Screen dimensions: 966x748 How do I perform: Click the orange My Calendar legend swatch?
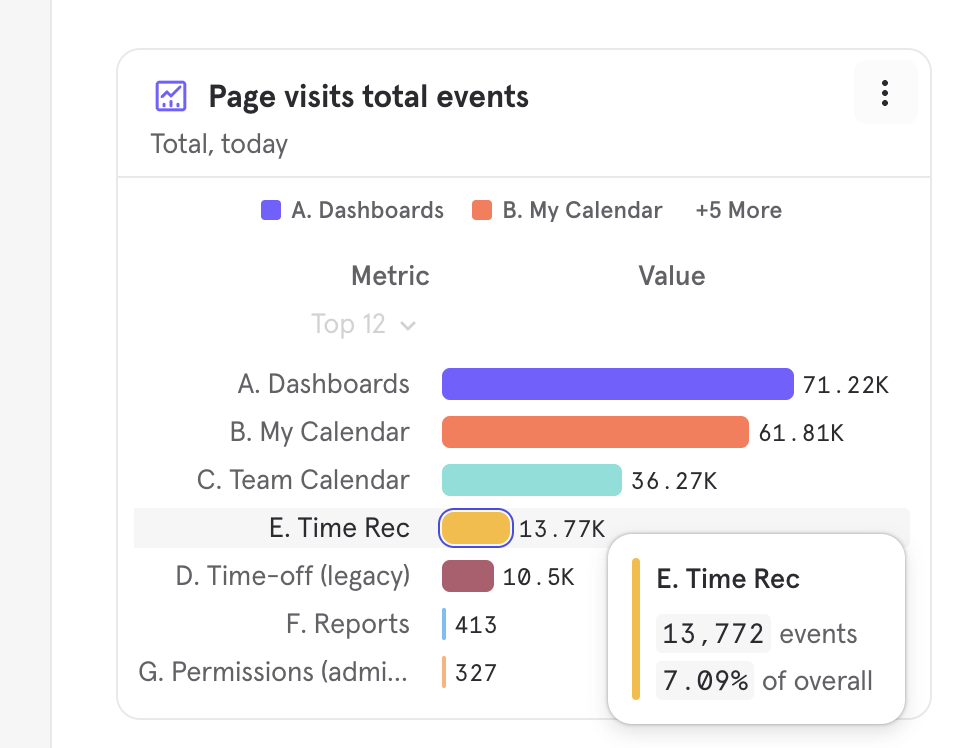coord(482,210)
